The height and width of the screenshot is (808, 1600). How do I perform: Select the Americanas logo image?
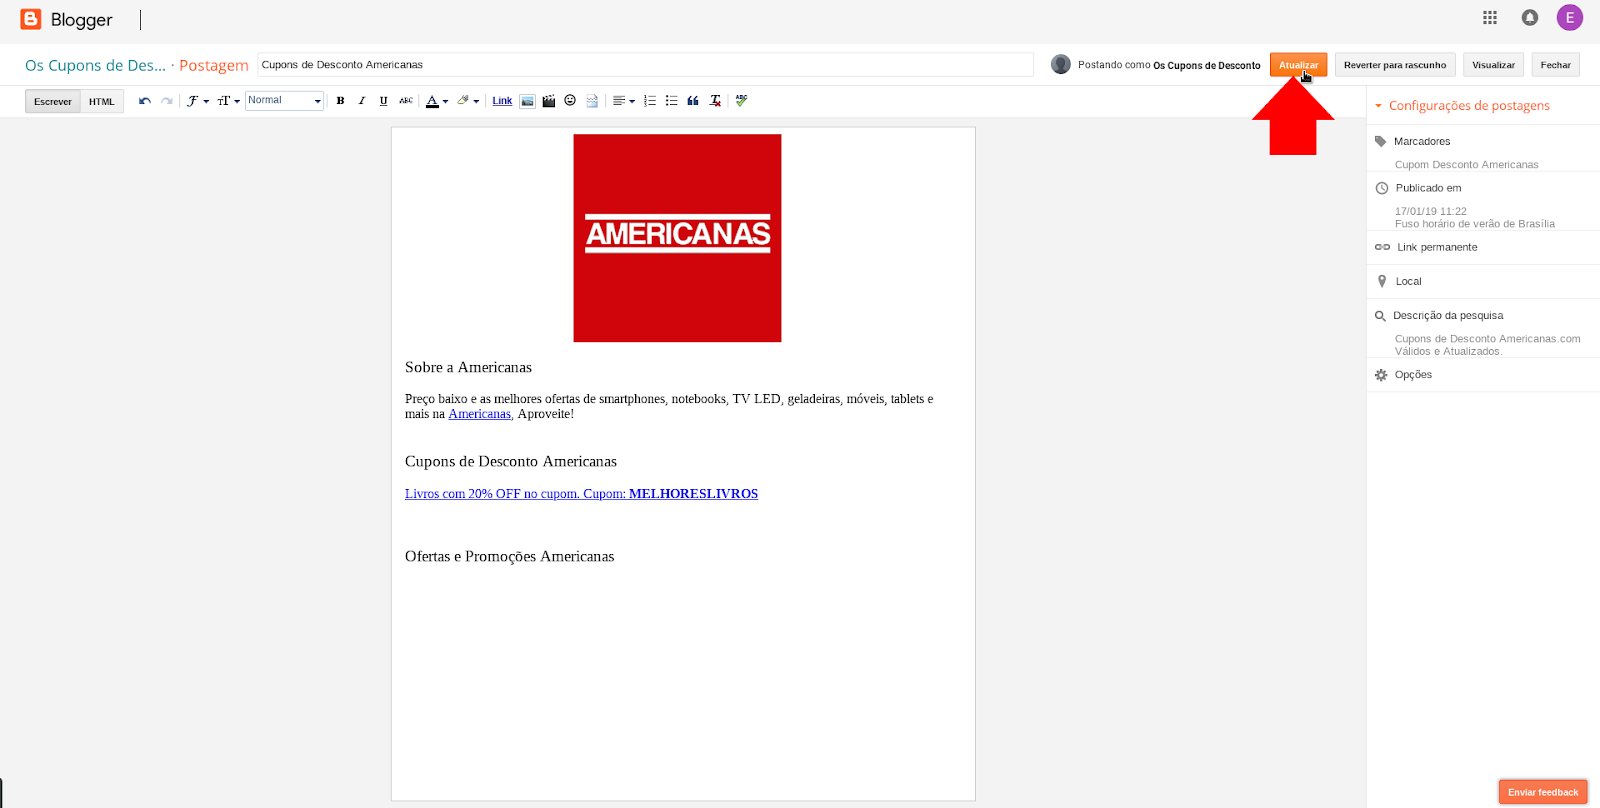pyautogui.click(x=677, y=238)
